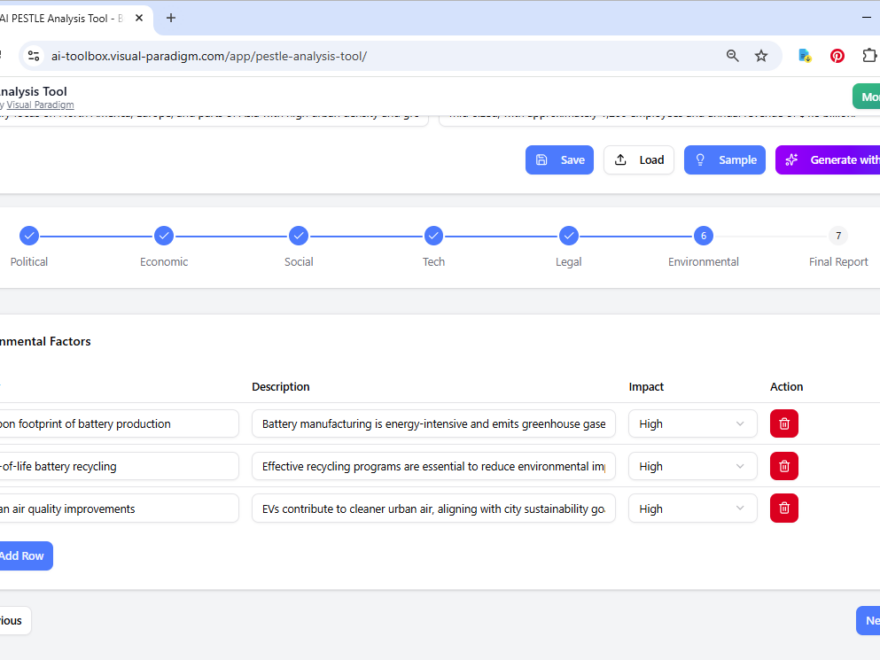The width and height of the screenshot is (880, 660).
Task: Open the Sample data with the lightbulb button
Action: (724, 159)
